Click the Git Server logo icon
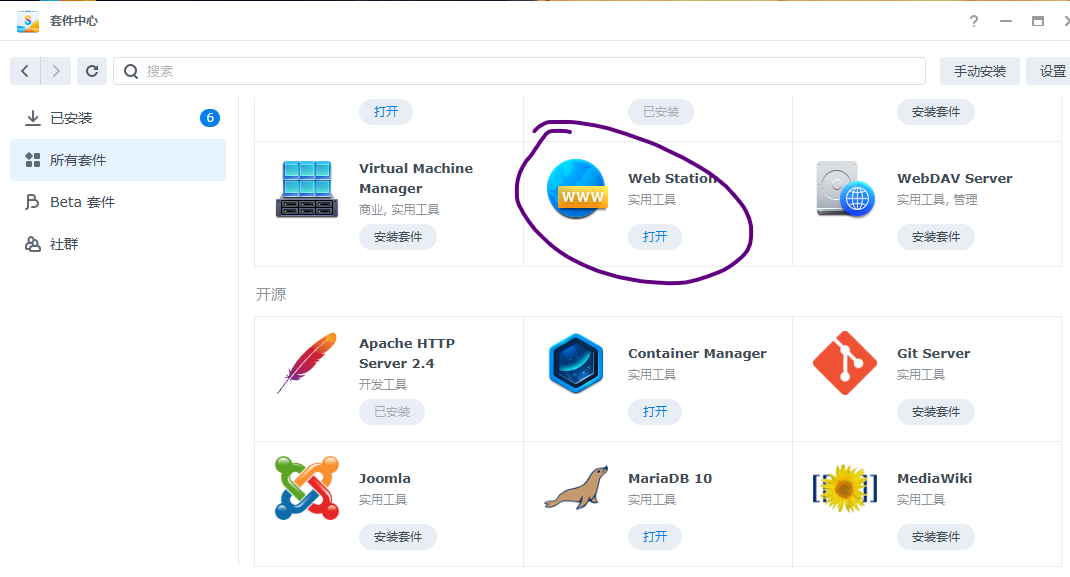Viewport: 1070px width, 577px height. 845,364
